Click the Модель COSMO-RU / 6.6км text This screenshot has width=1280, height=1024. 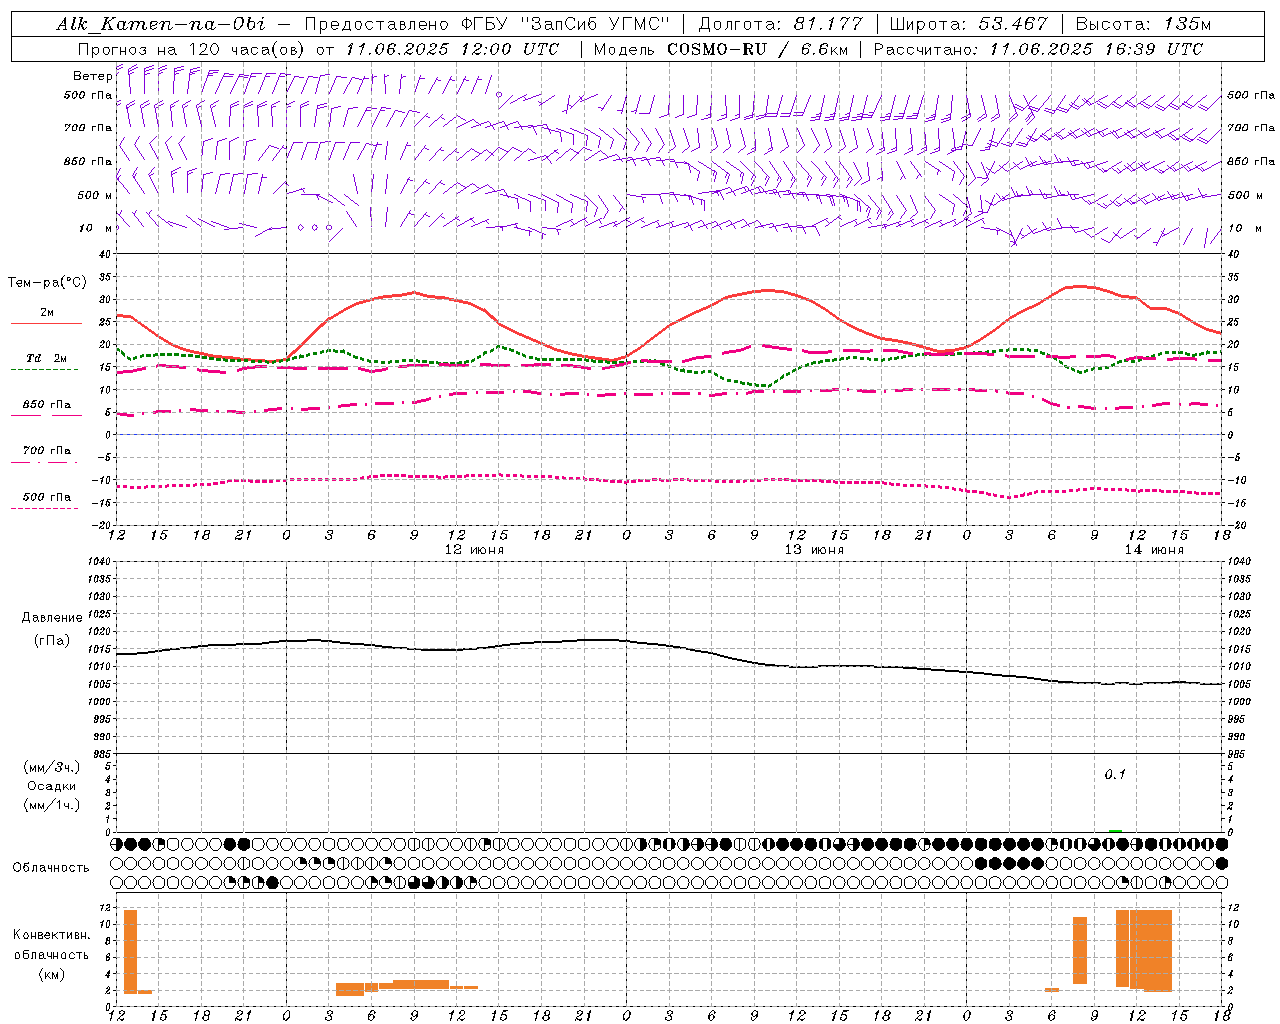coord(719,49)
